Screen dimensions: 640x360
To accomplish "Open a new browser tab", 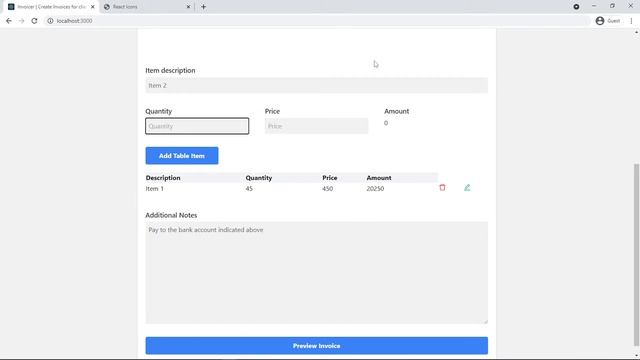I will [x=203, y=7].
